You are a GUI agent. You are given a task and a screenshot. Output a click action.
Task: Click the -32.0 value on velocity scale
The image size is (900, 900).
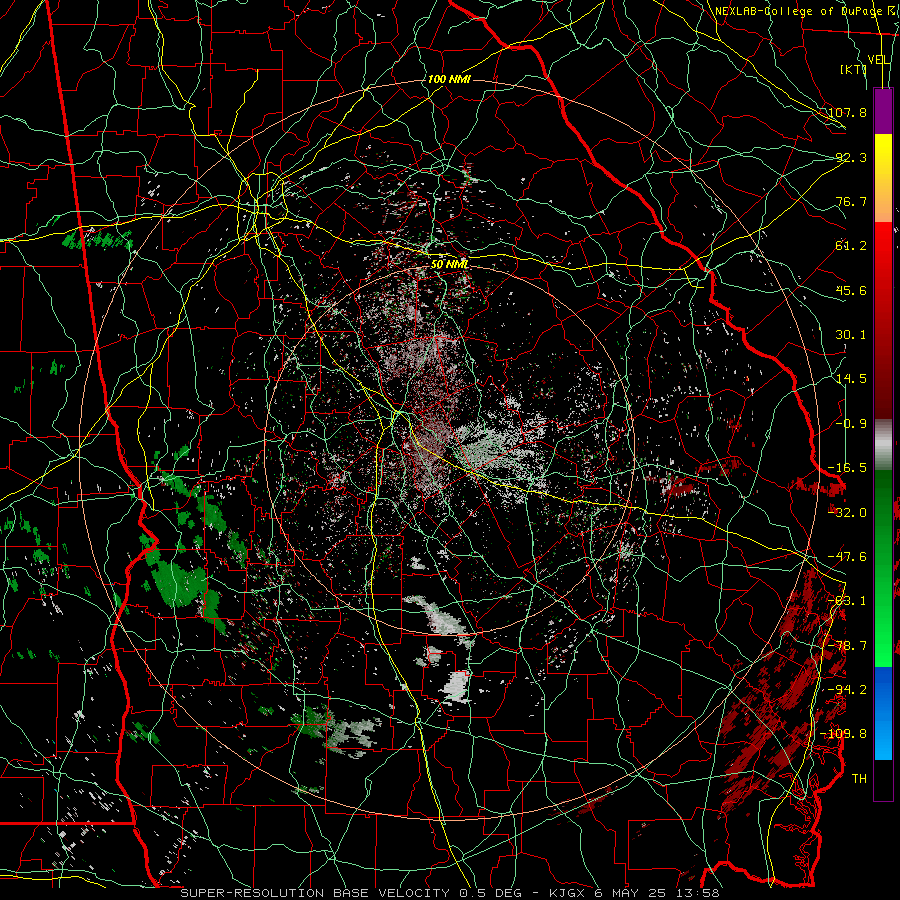(x=848, y=513)
